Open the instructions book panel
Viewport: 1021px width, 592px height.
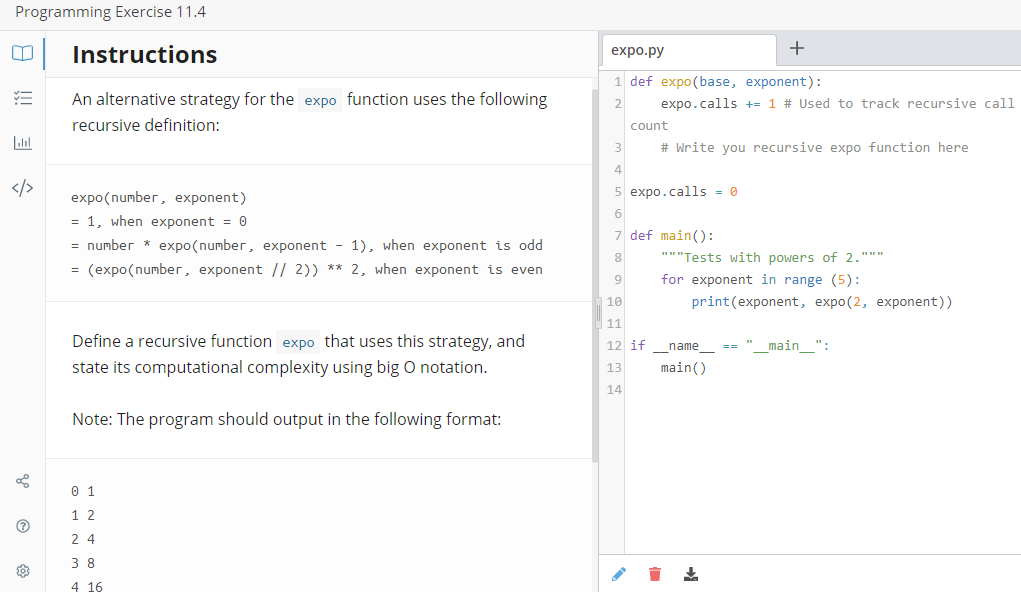coord(22,54)
